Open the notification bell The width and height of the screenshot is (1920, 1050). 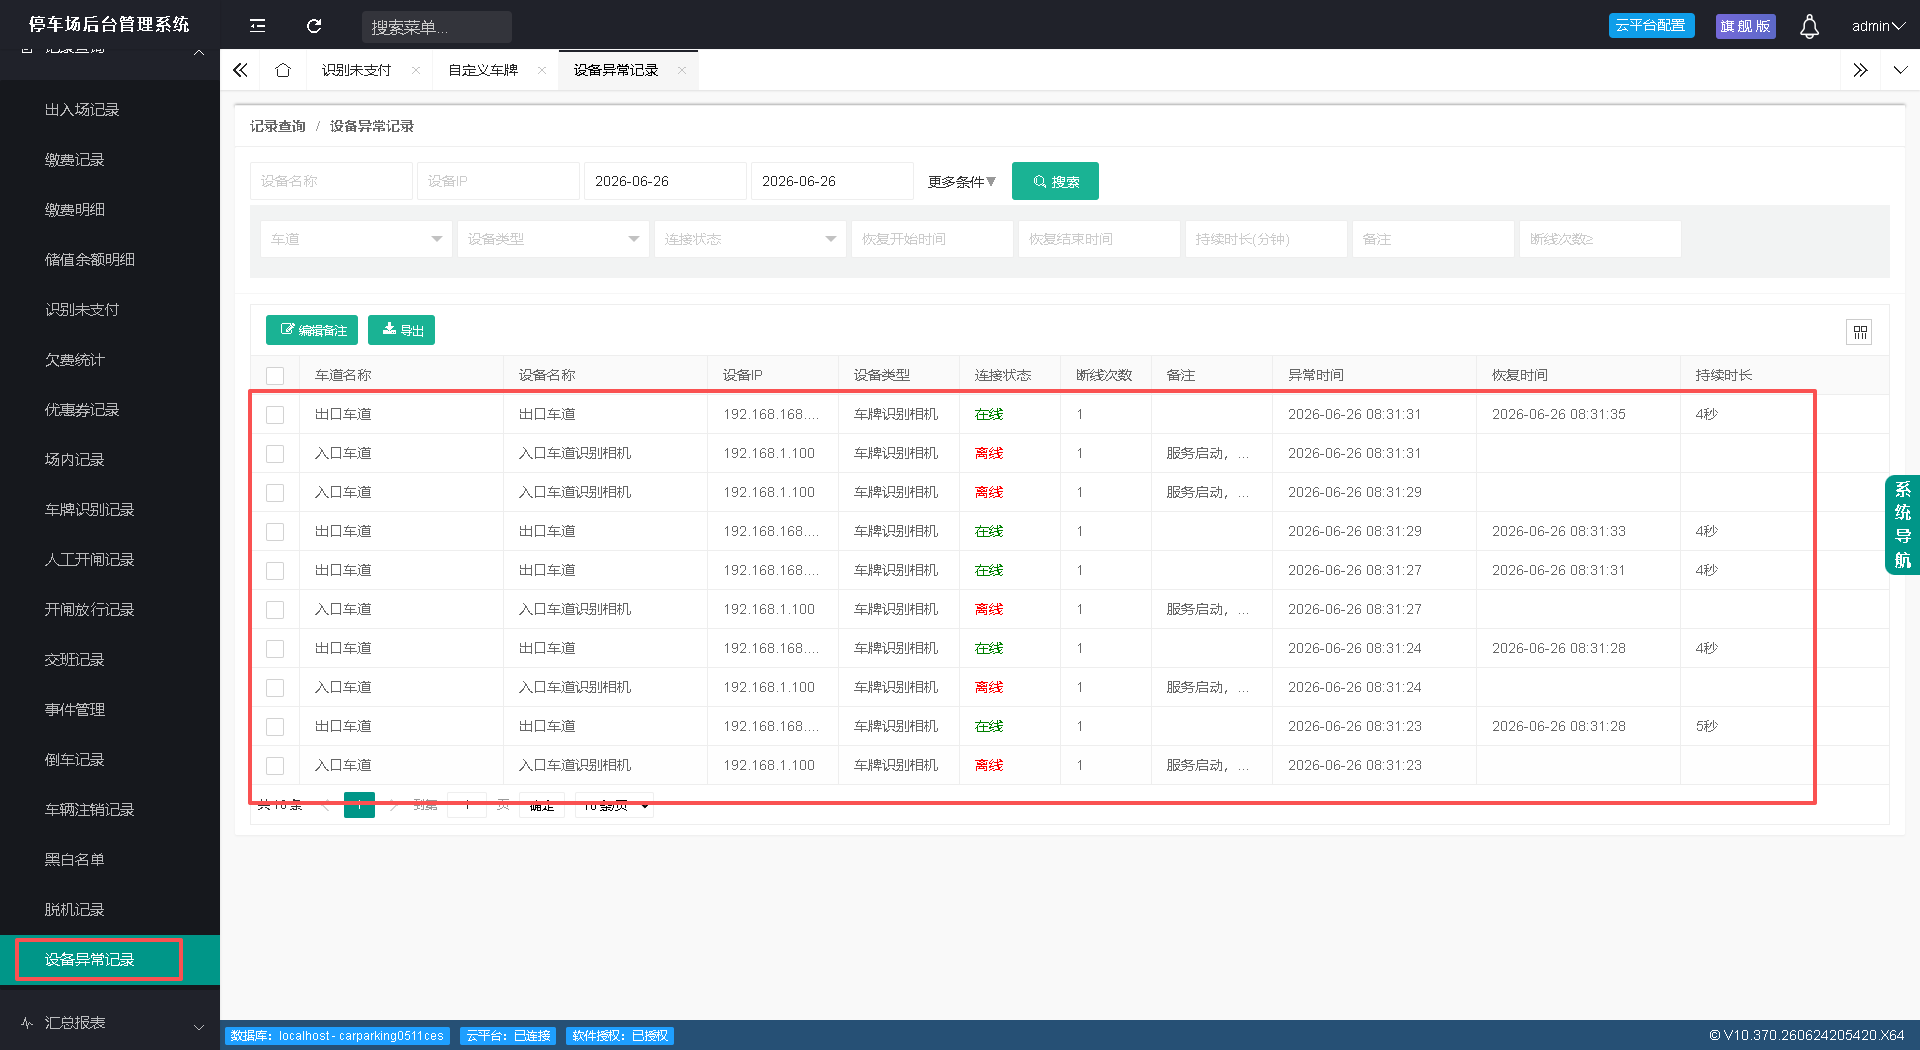tap(1809, 26)
